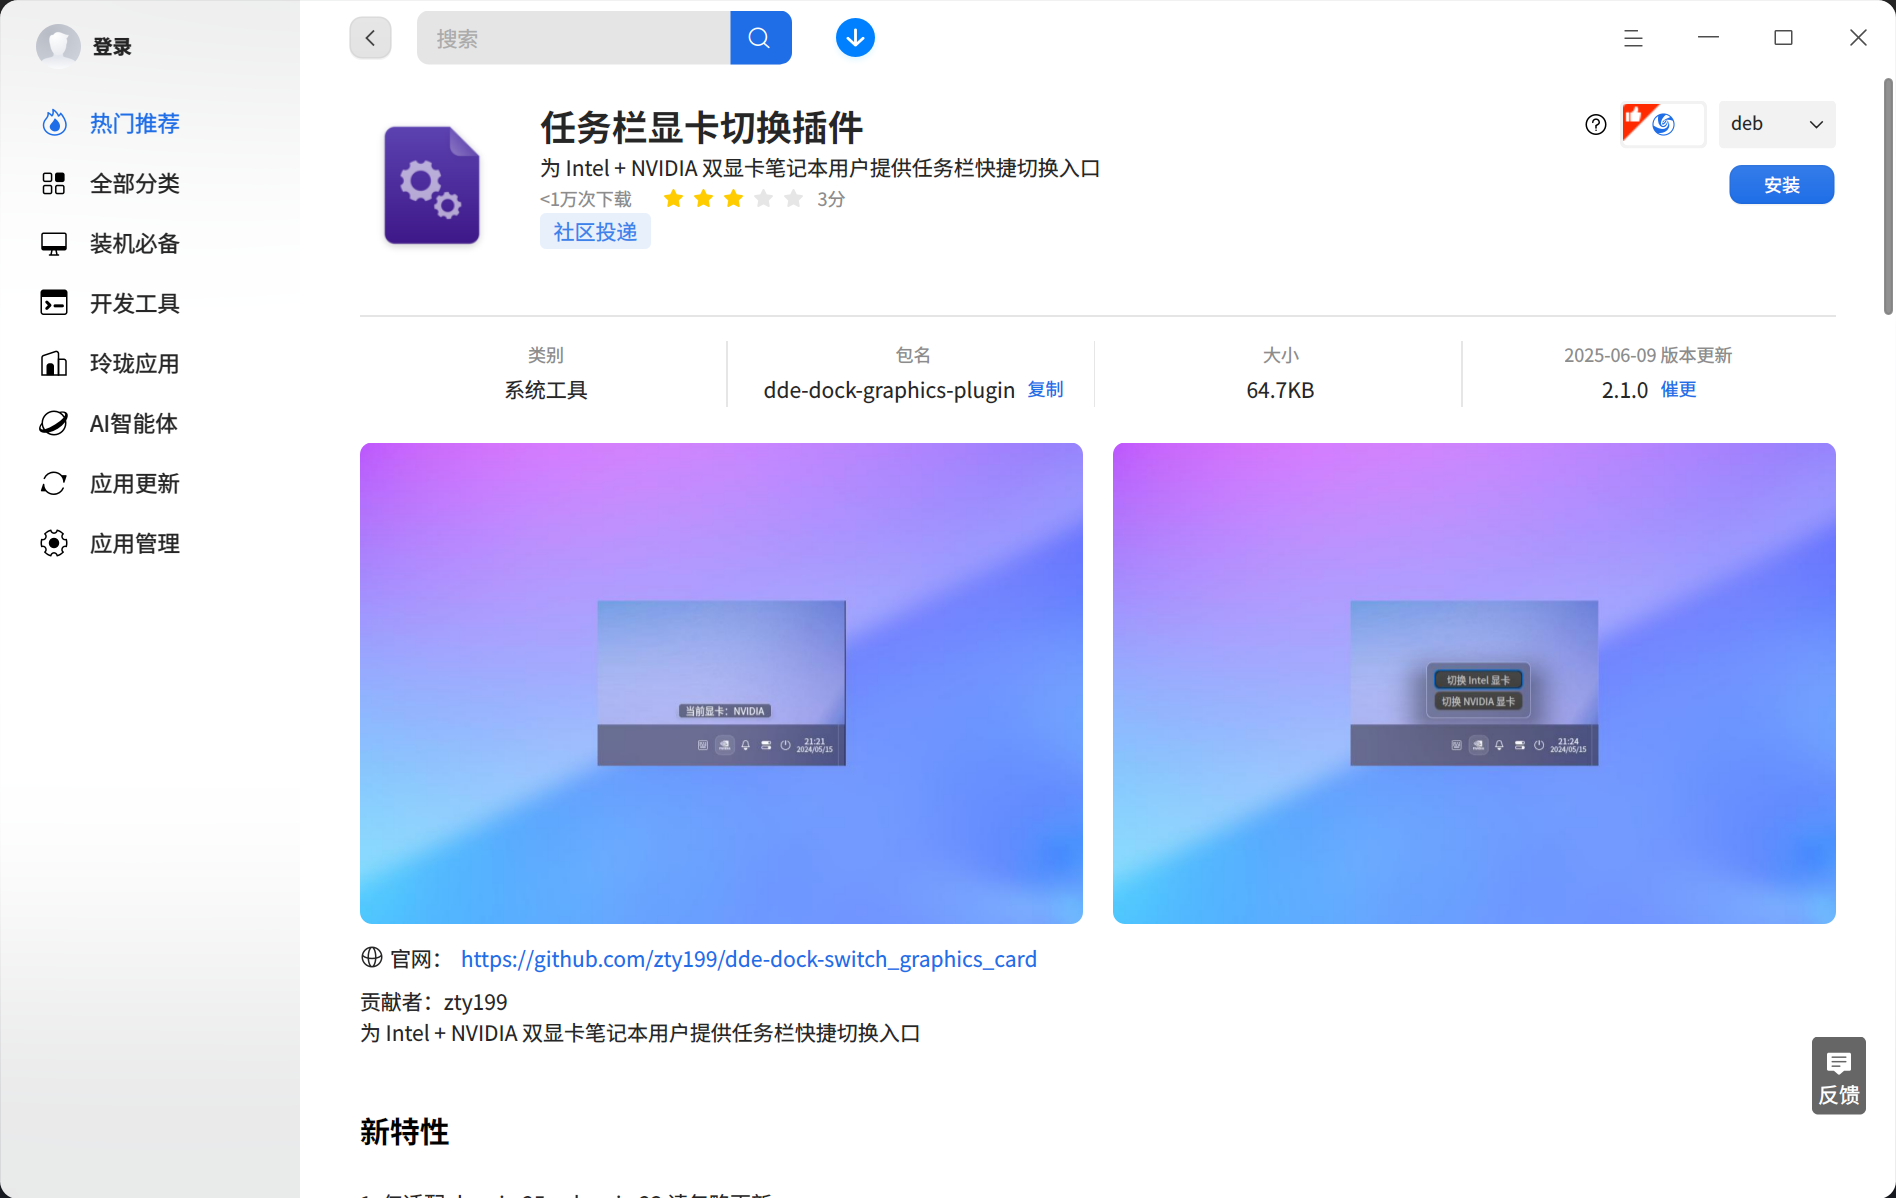Click the package name dde-dock-graphics-plugin

pyautogui.click(x=889, y=390)
